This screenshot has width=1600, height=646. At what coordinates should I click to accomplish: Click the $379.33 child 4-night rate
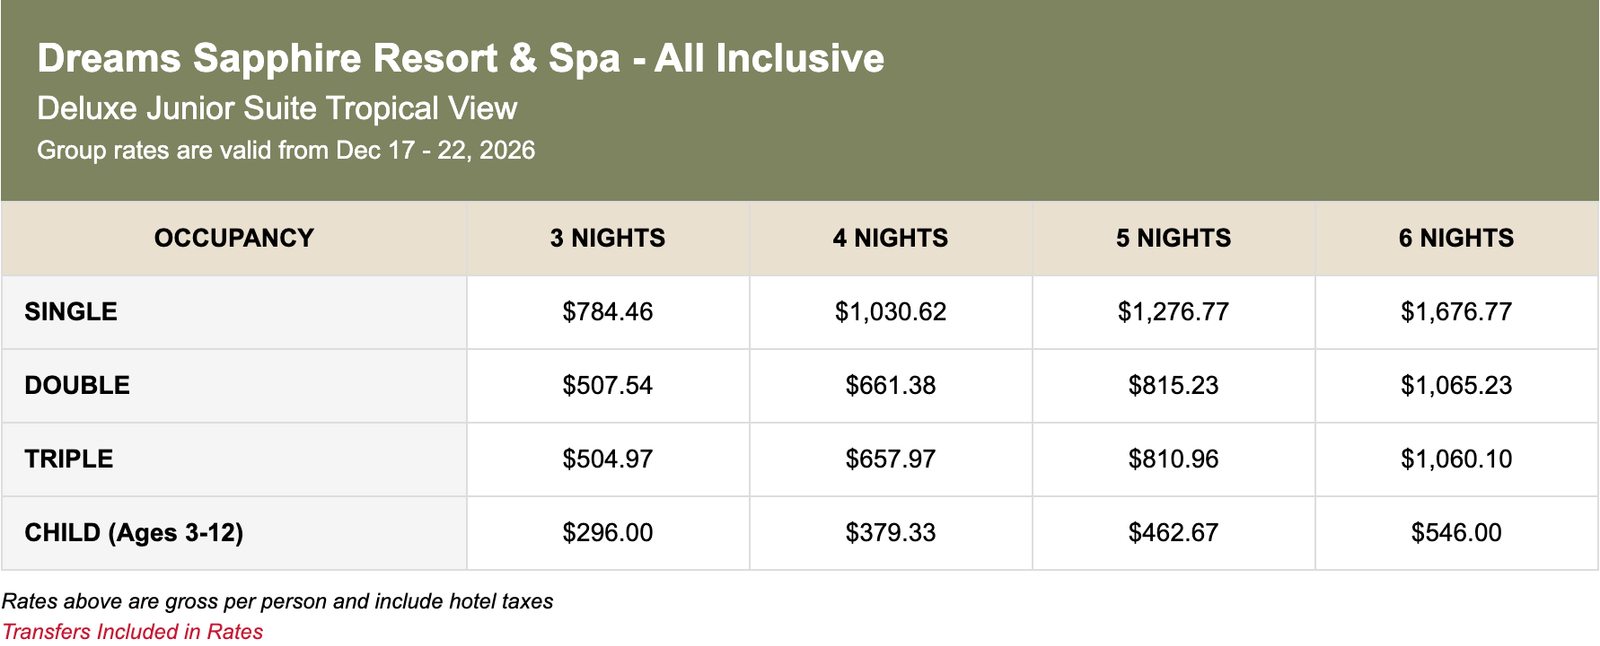(x=891, y=533)
